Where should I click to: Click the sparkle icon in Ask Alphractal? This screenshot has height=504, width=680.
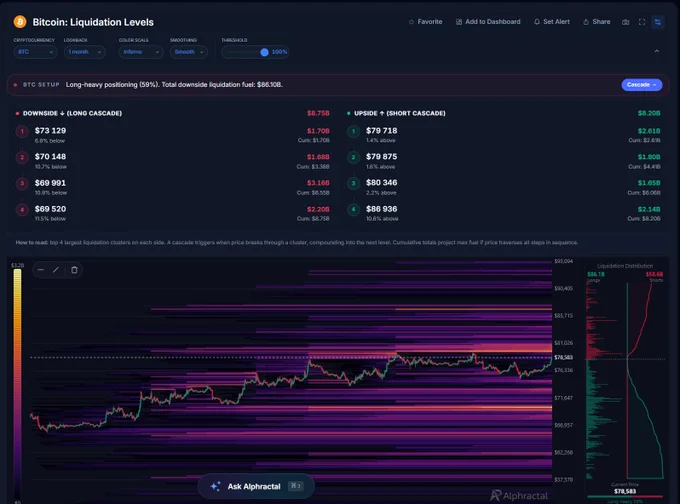[x=216, y=486]
